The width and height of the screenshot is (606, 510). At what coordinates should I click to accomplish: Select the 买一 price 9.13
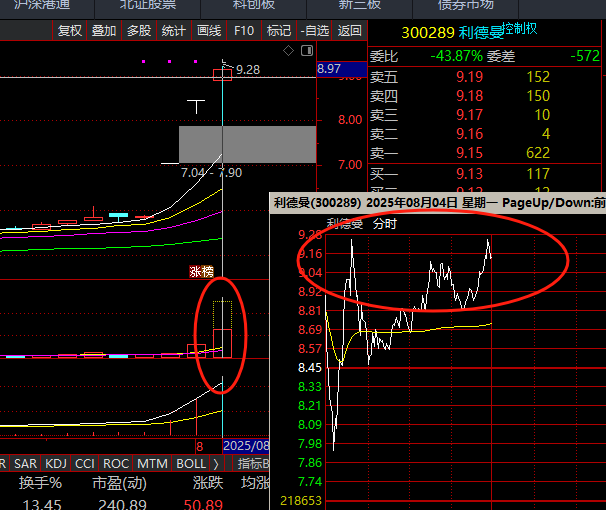point(470,173)
